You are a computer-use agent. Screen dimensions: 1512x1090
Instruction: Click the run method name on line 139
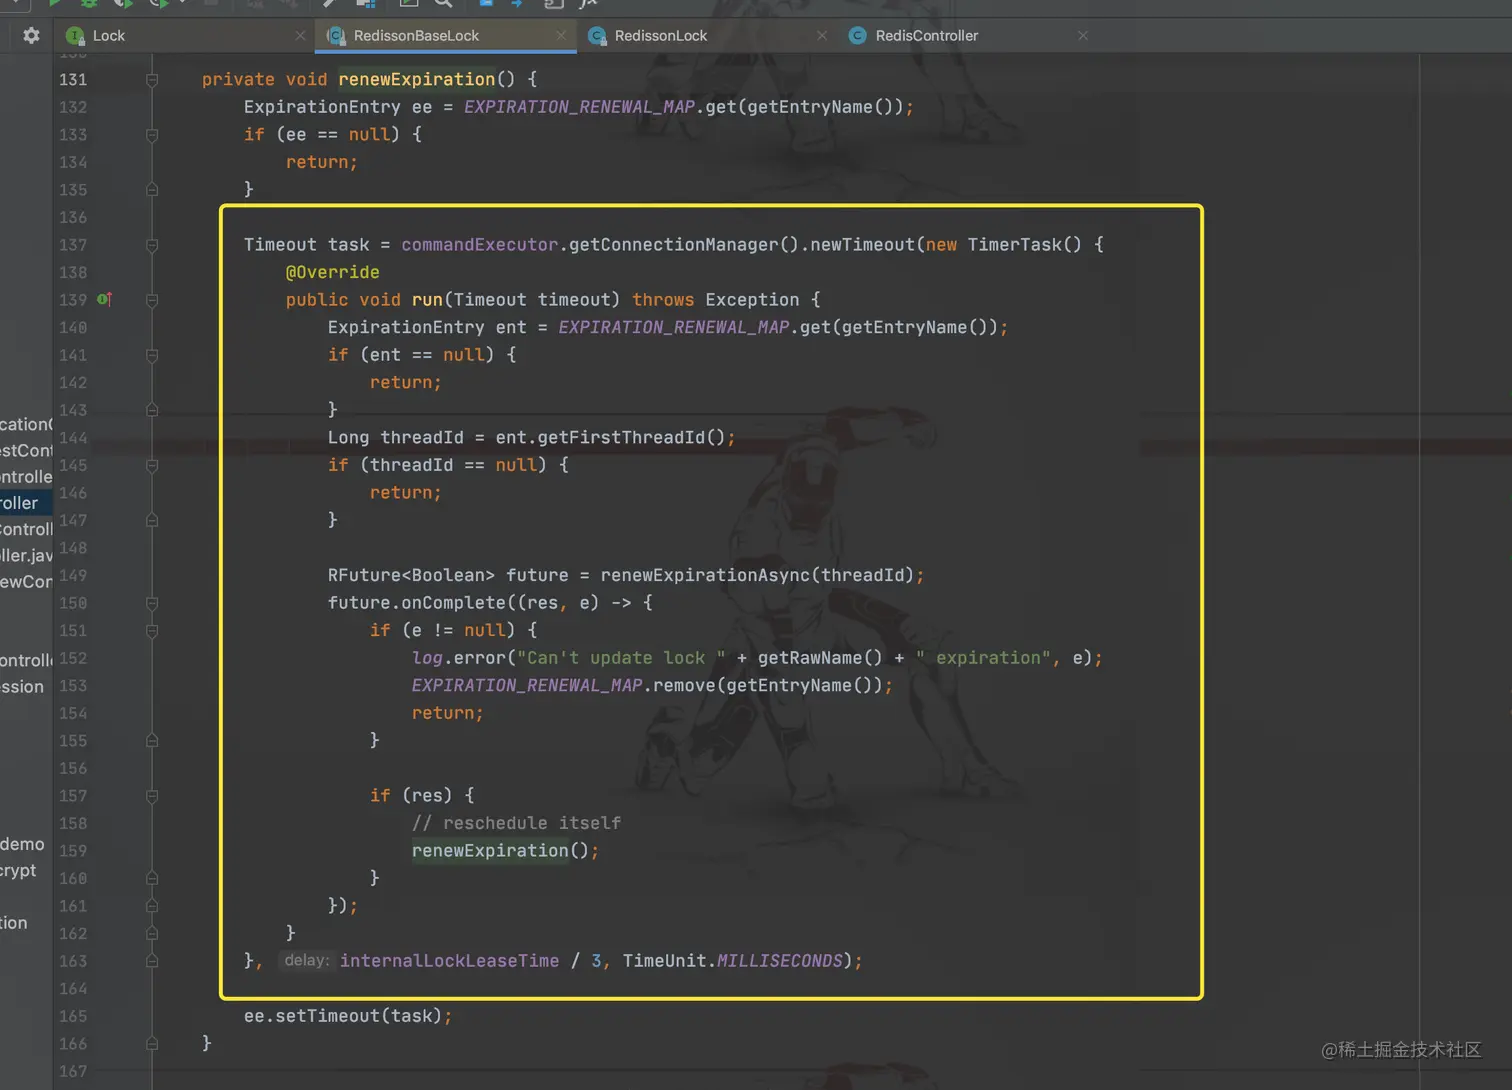(427, 299)
